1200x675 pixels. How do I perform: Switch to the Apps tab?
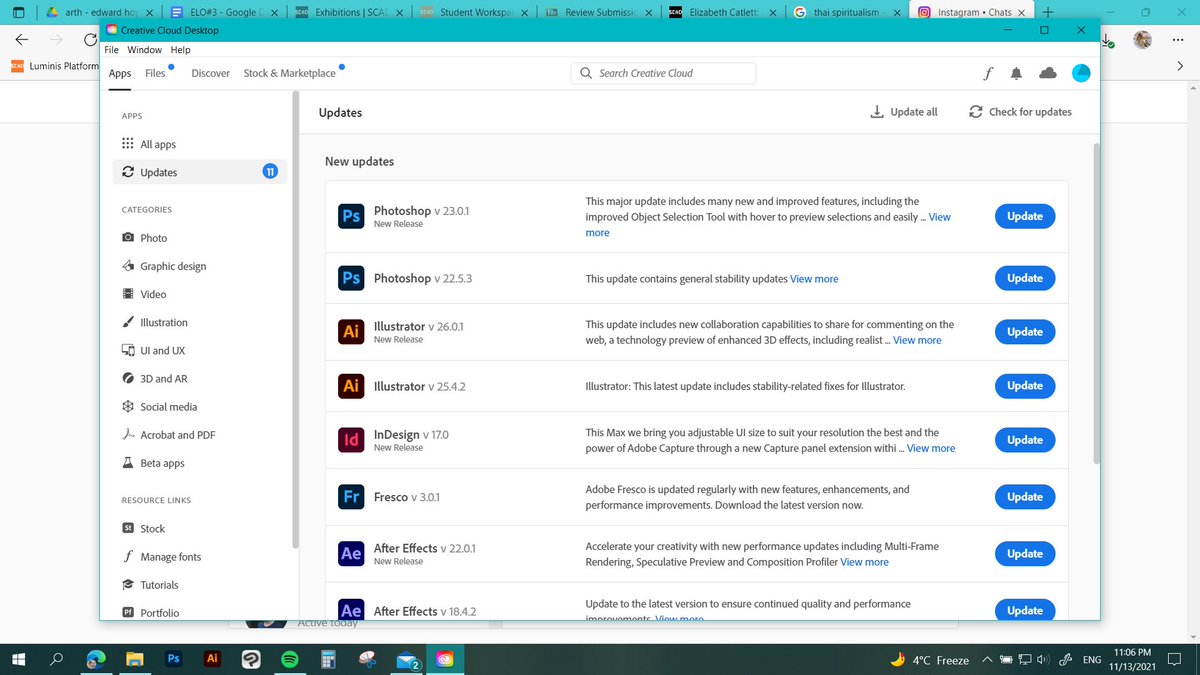click(120, 73)
